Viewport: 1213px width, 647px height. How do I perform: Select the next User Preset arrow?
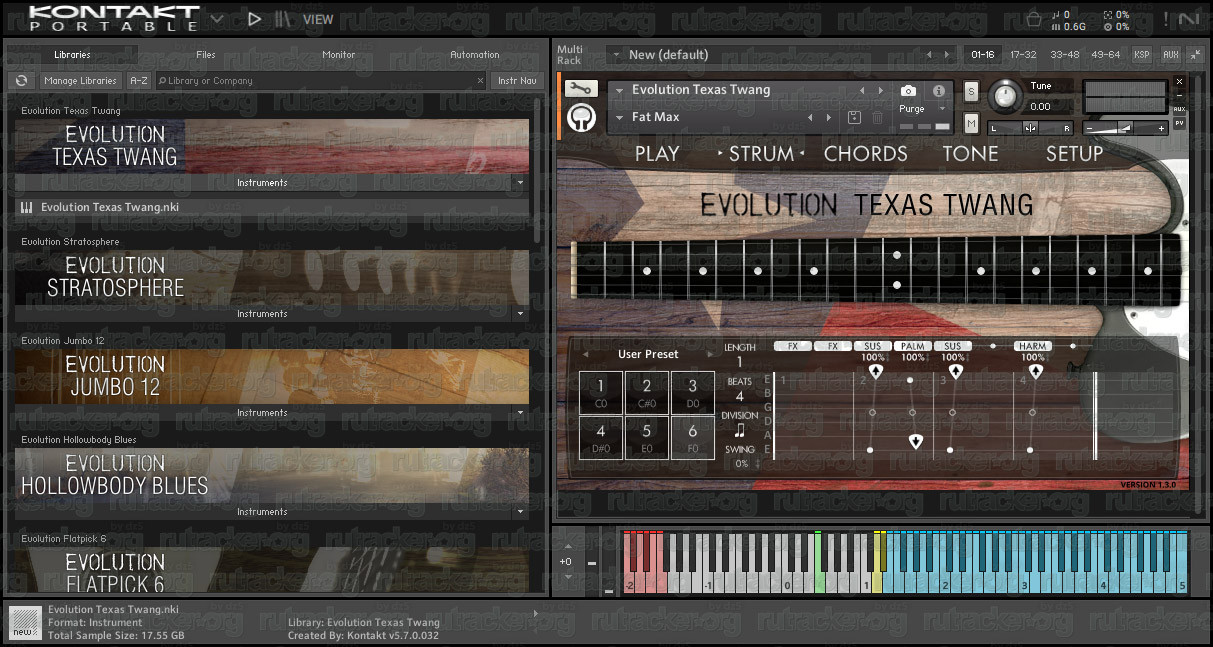click(710, 354)
